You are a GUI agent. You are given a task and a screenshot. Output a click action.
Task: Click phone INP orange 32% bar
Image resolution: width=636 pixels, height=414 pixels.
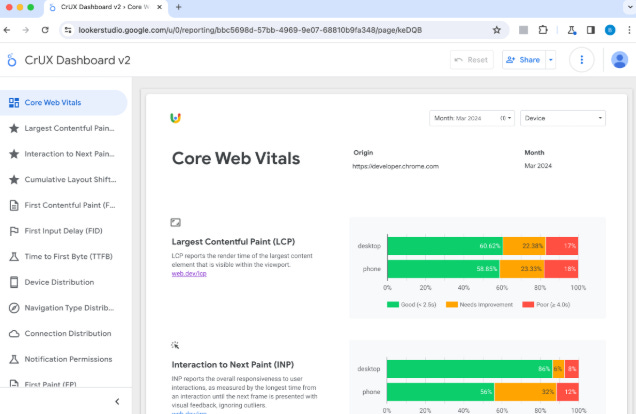pos(525,392)
